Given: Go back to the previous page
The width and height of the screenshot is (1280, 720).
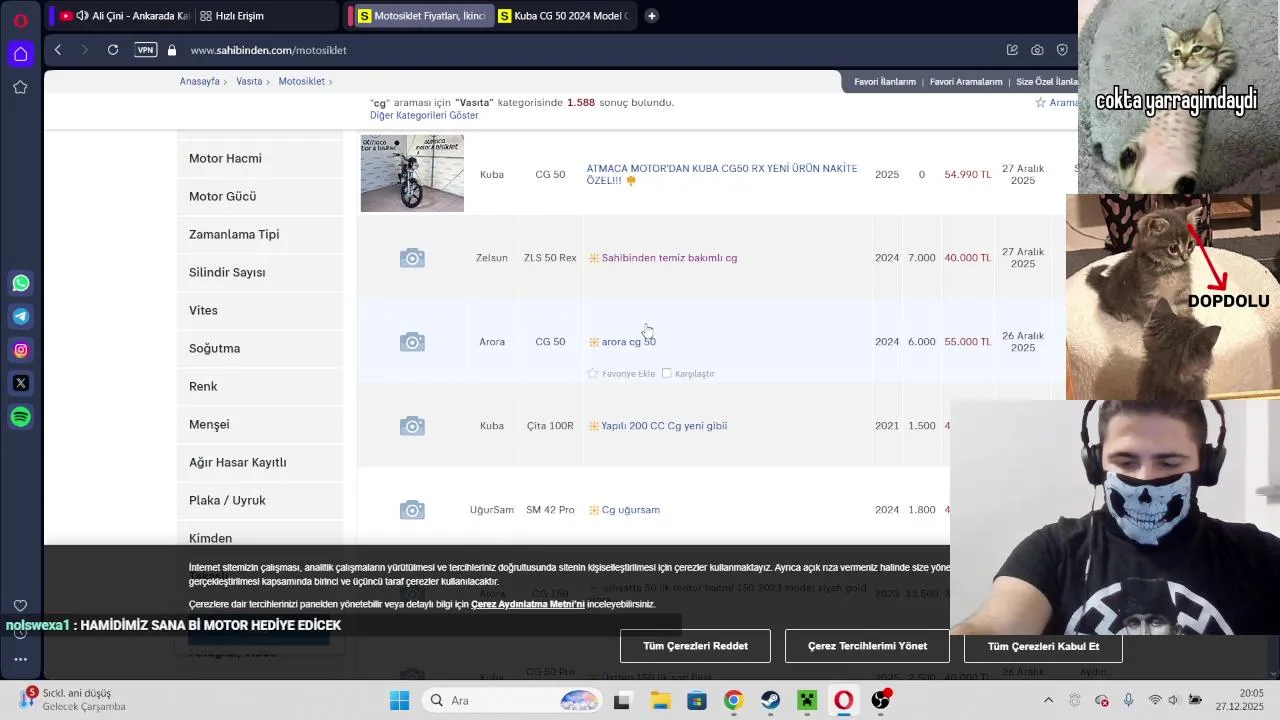Looking at the screenshot, I should pos(58,50).
